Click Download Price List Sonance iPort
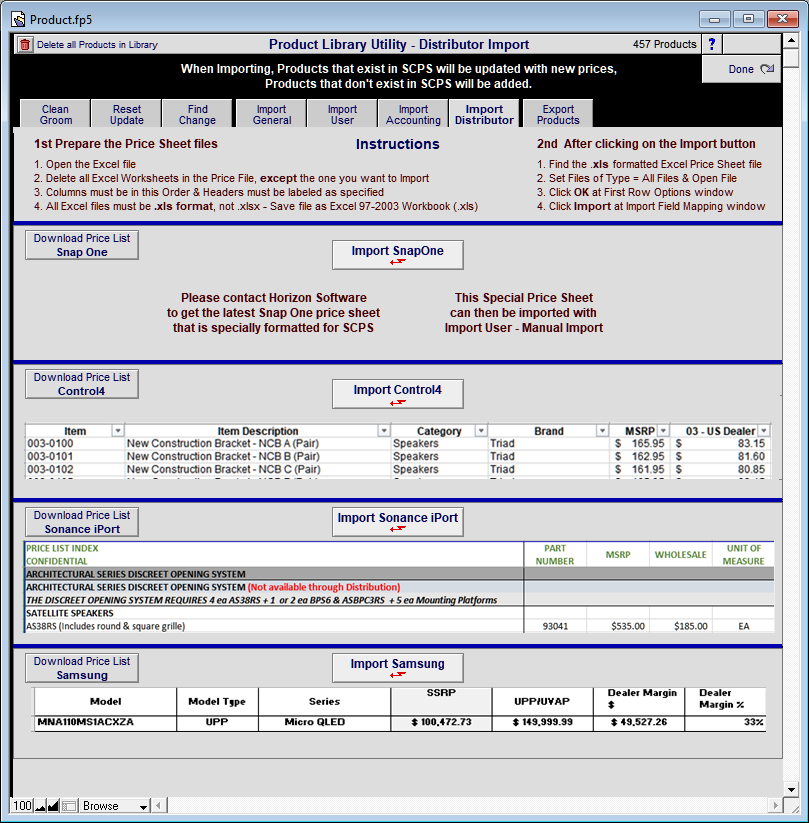This screenshot has height=823, width=809. tap(82, 522)
